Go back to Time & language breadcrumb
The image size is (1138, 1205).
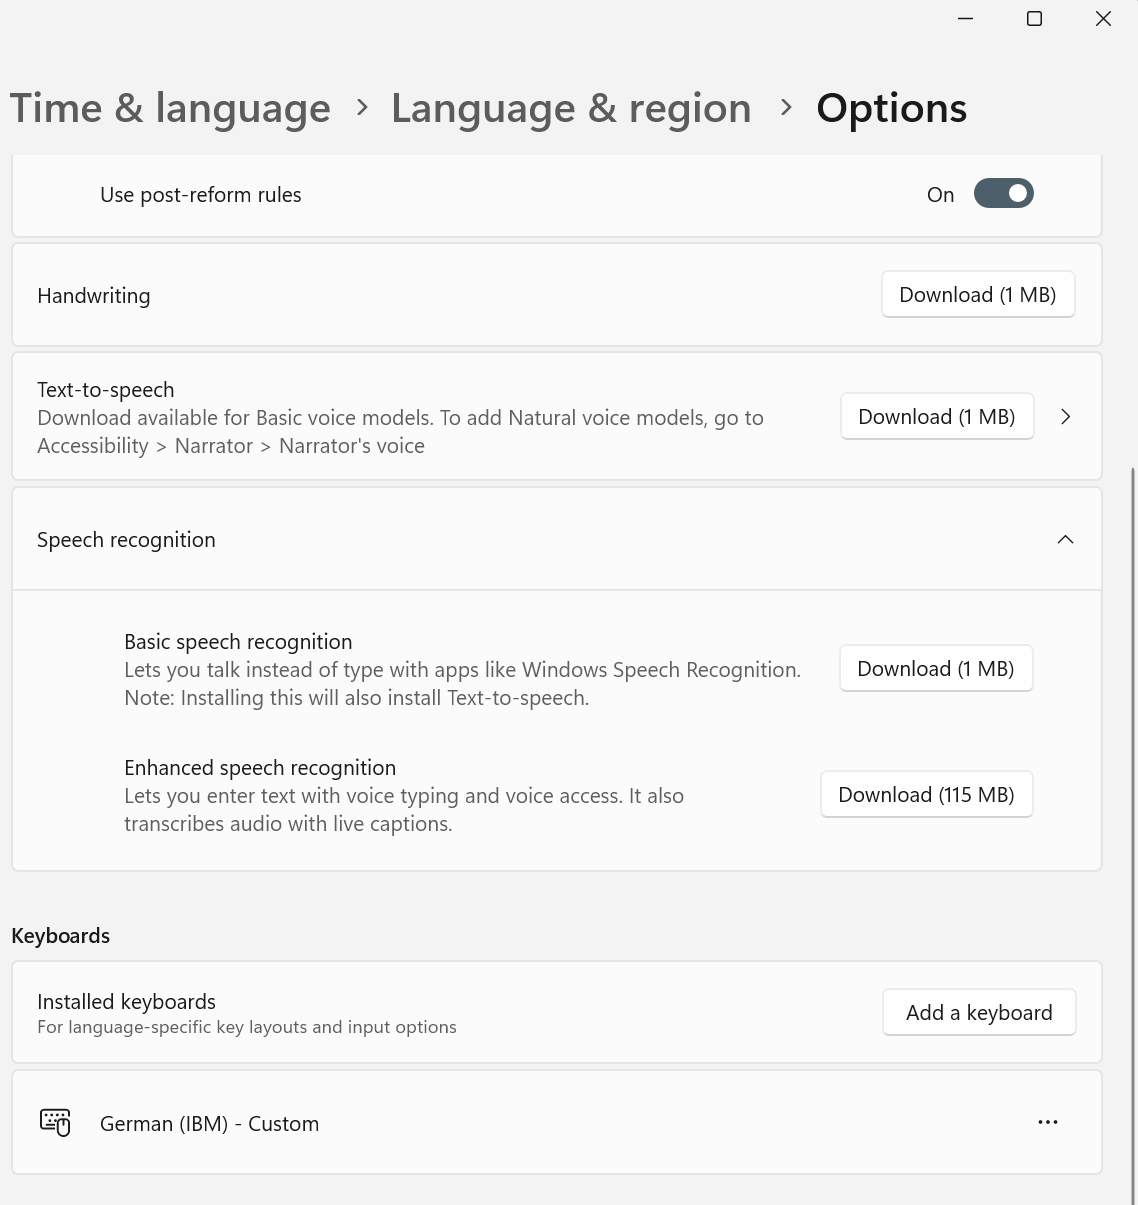pos(170,108)
